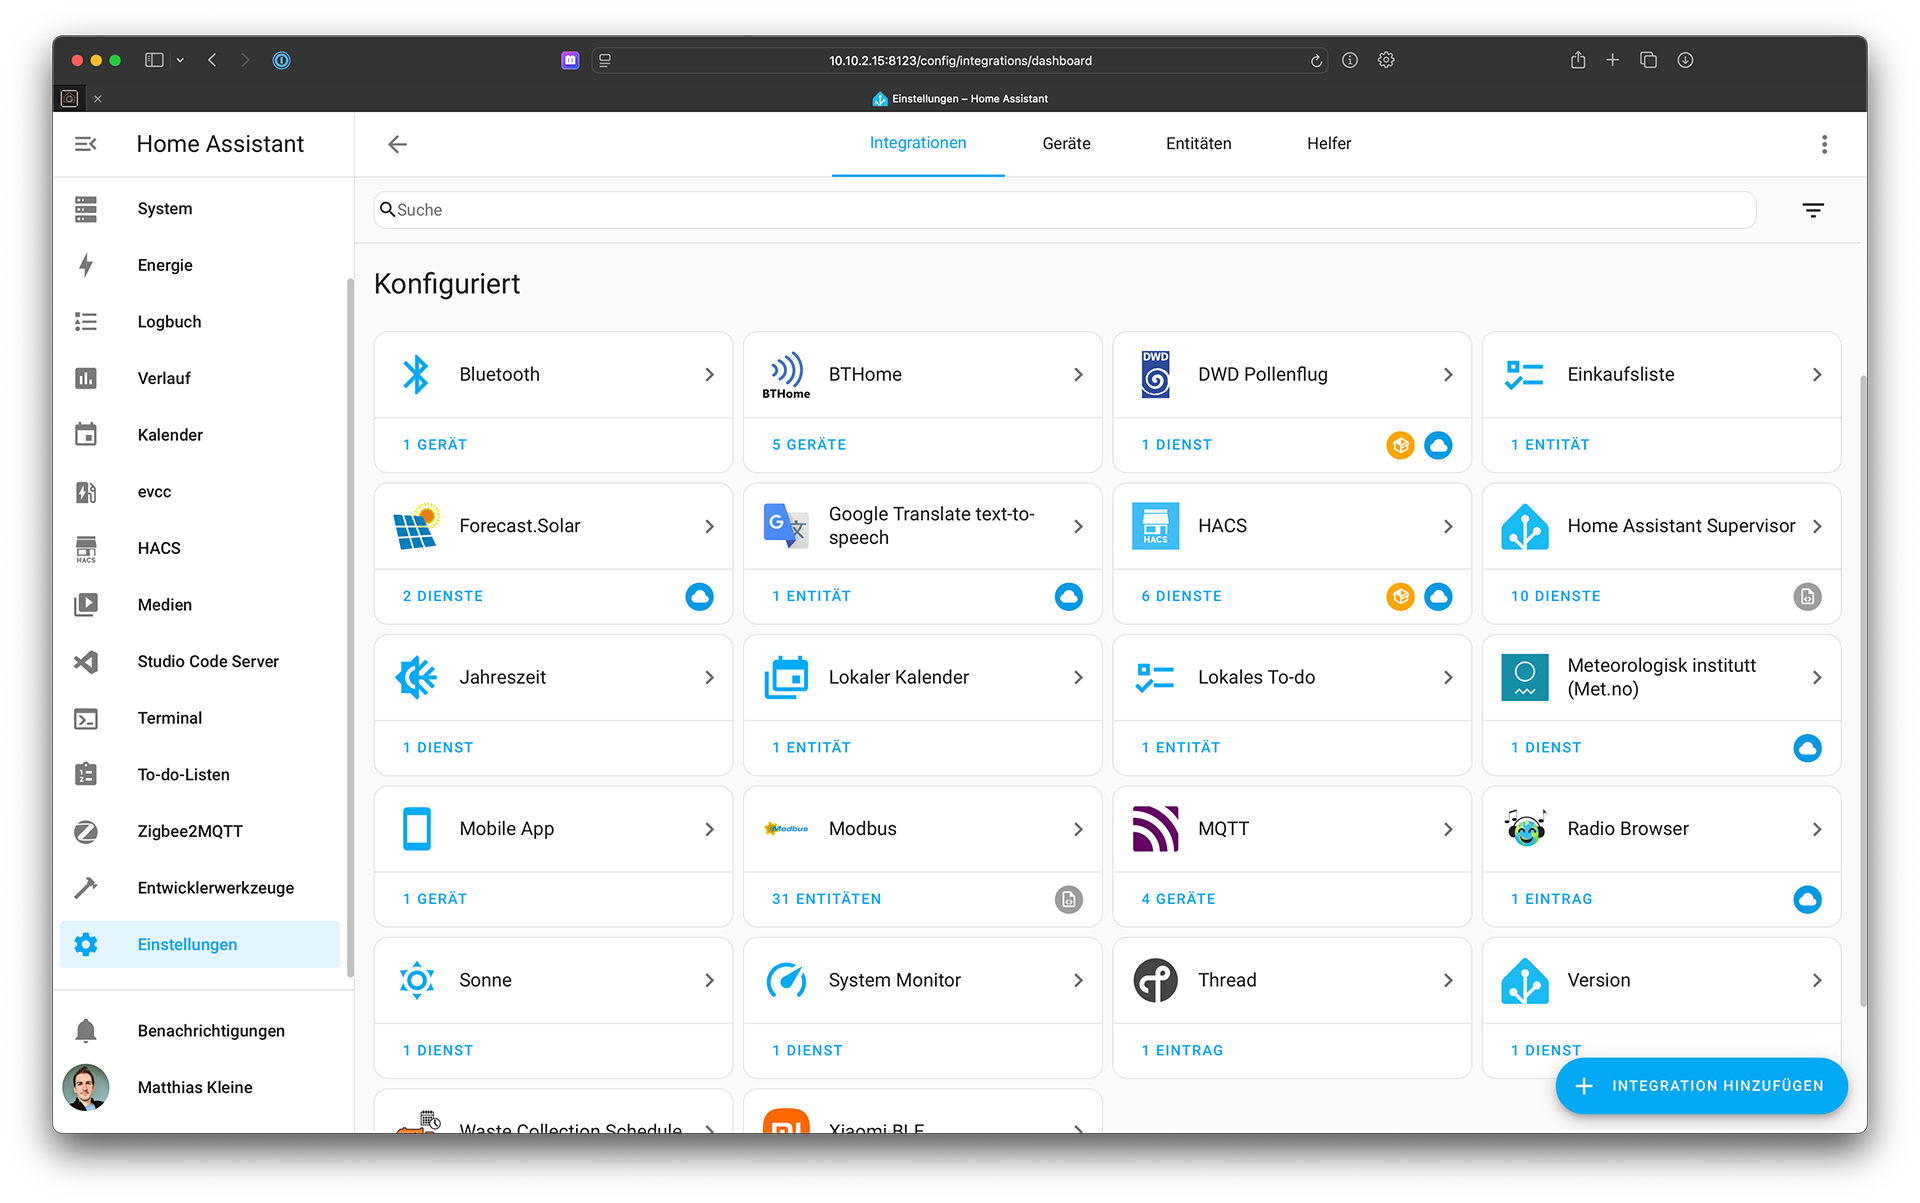Click the file badge on Modbus card
The width and height of the screenshot is (1920, 1203).
[x=1069, y=900]
